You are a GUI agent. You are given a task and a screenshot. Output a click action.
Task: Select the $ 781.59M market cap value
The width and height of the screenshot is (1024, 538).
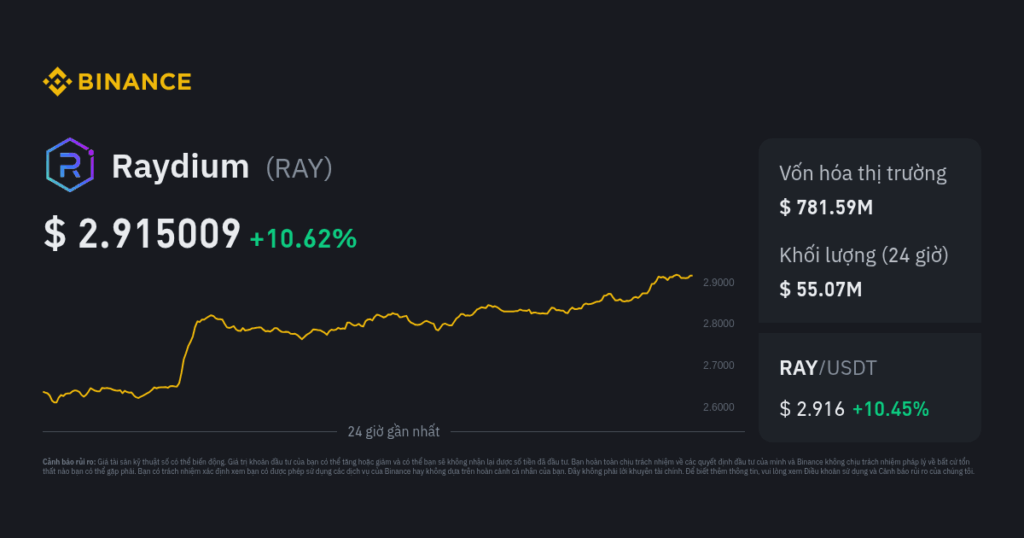pos(825,208)
